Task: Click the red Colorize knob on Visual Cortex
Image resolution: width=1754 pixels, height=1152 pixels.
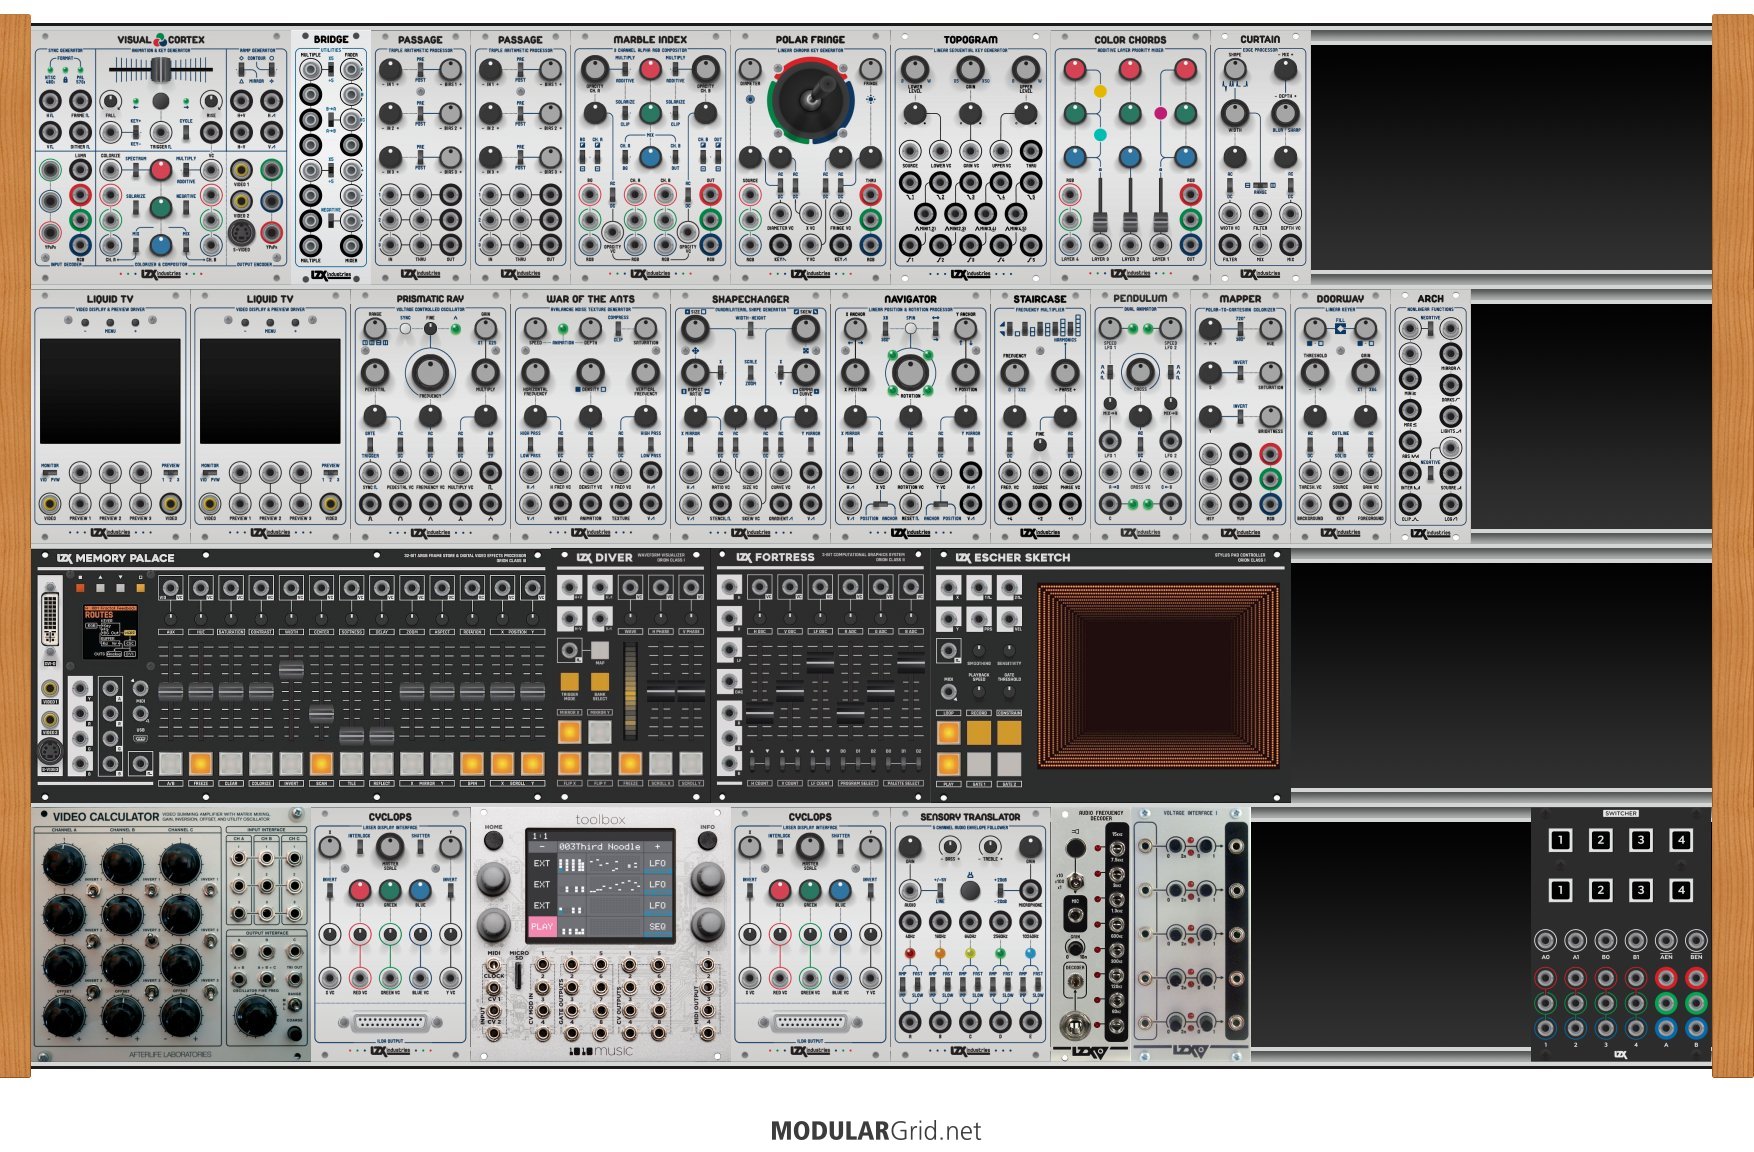Action: (x=160, y=170)
